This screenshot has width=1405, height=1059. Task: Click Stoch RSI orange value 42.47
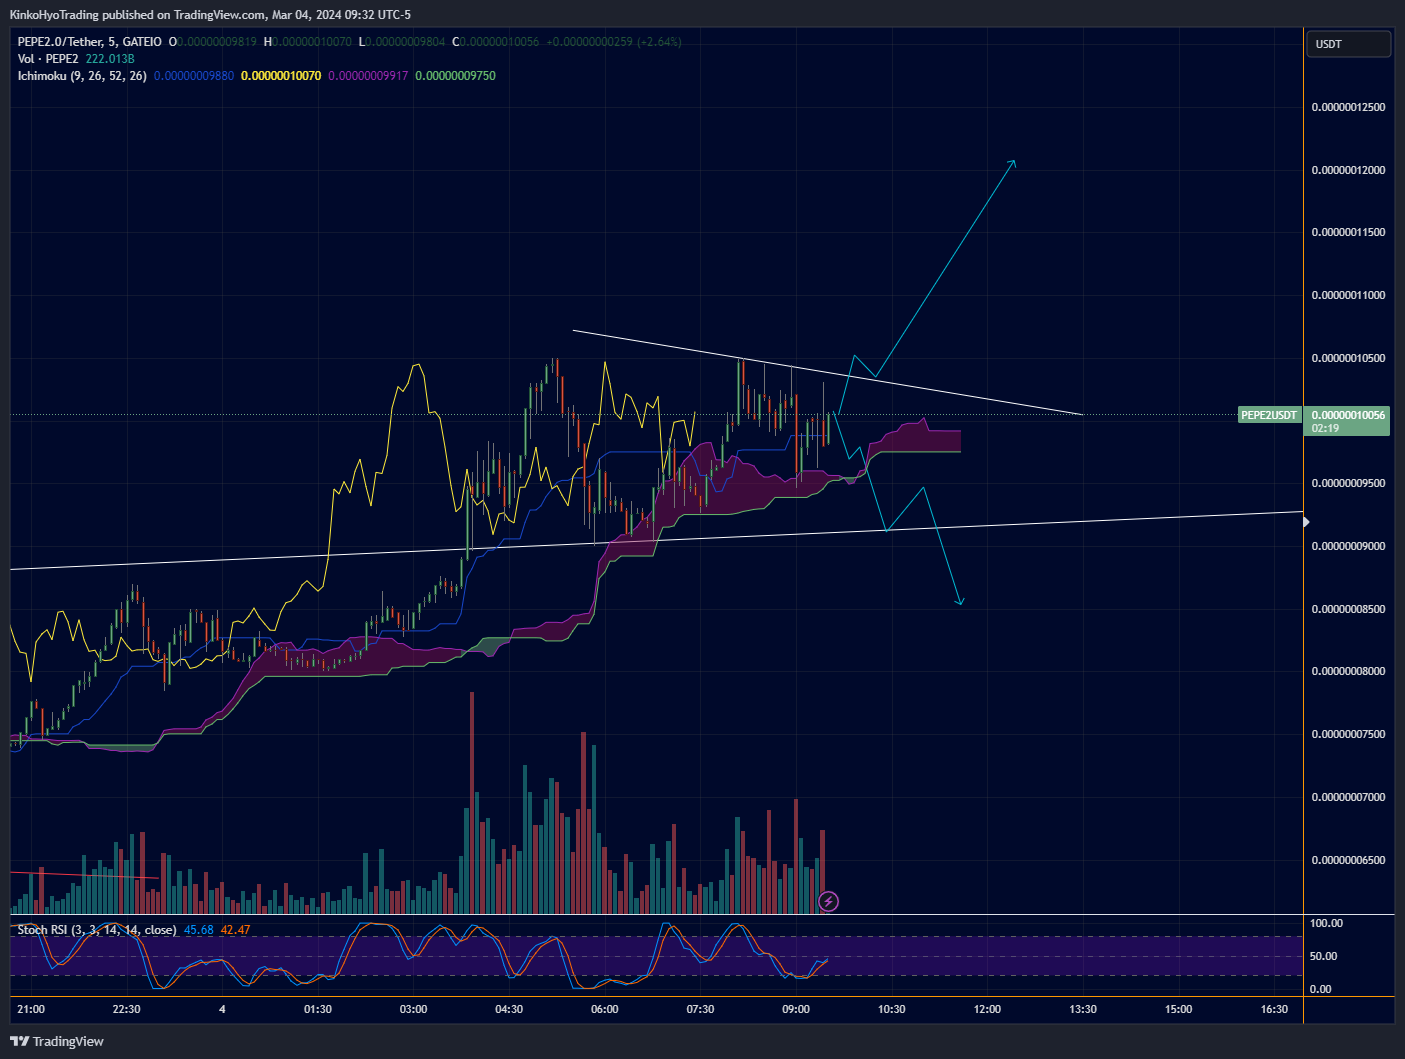tap(235, 930)
